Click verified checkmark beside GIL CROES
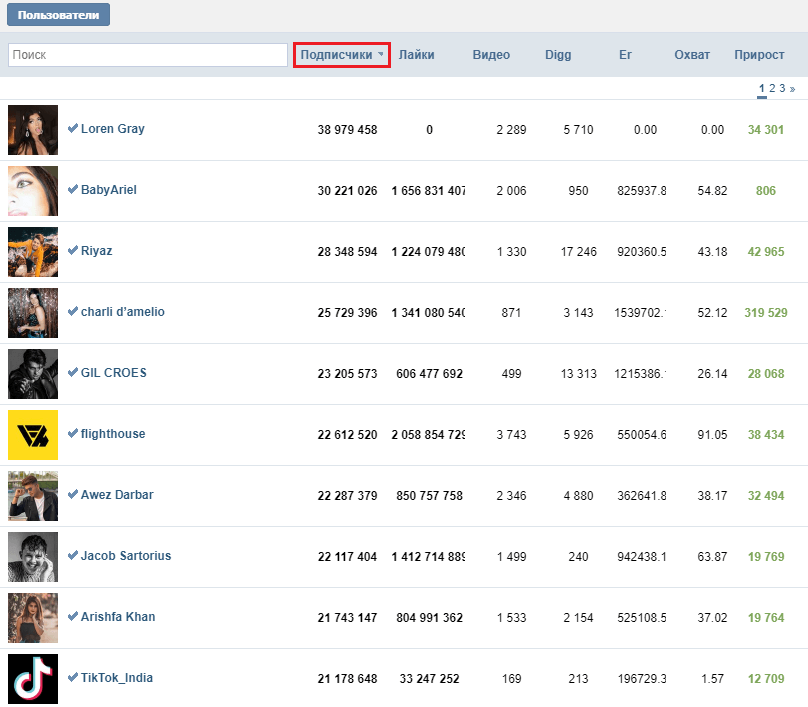 (73, 372)
